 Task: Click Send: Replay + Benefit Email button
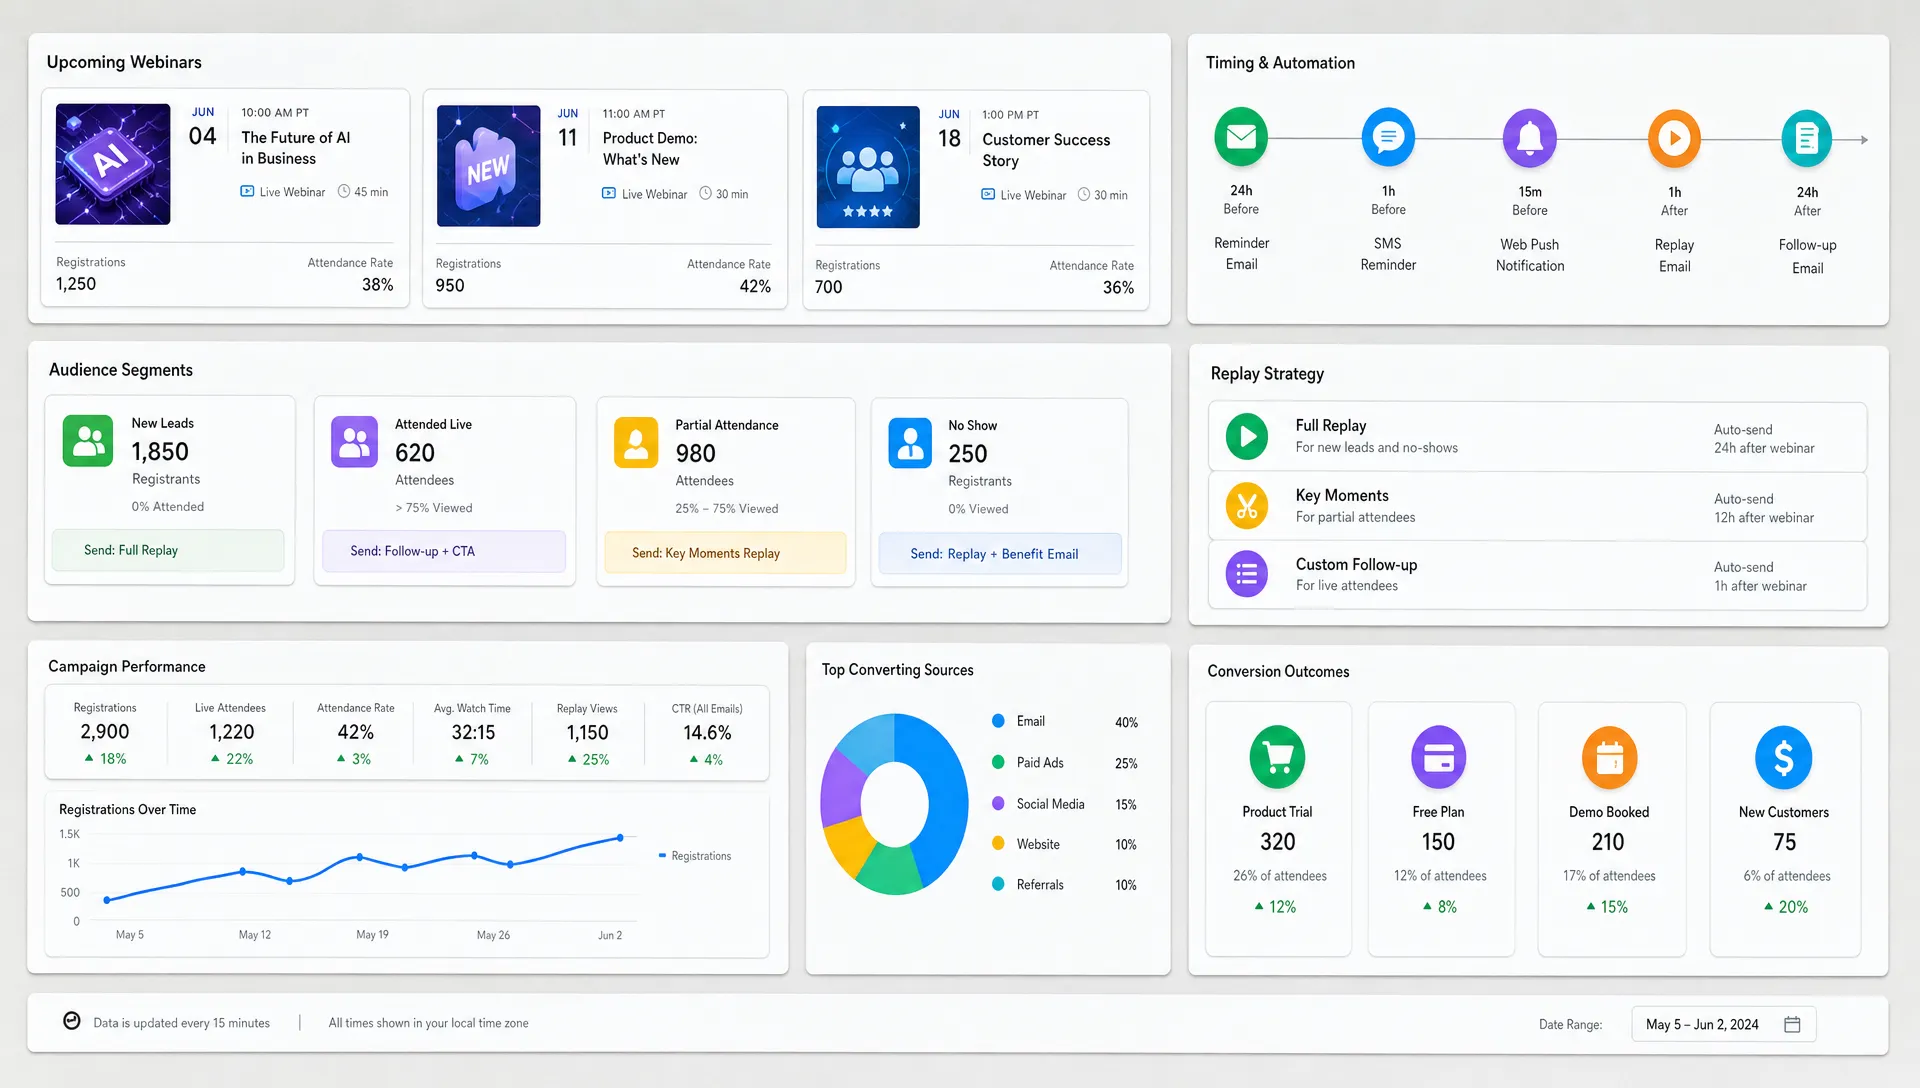pos(1000,554)
